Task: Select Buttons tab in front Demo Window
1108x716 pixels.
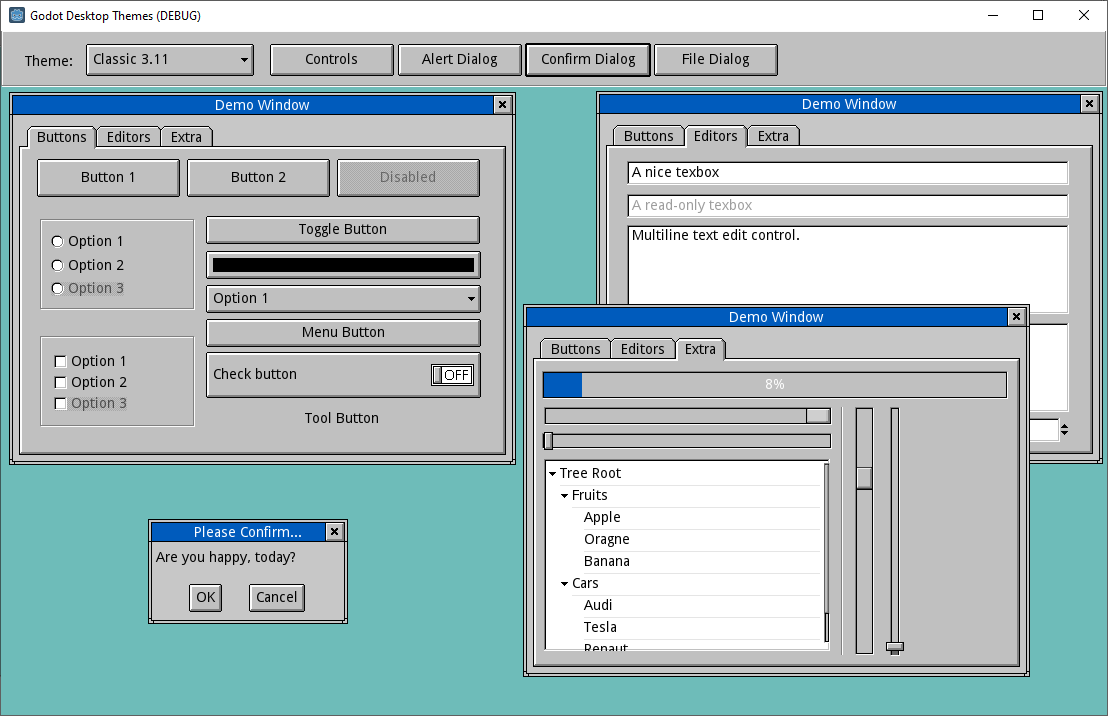Action: tap(575, 349)
